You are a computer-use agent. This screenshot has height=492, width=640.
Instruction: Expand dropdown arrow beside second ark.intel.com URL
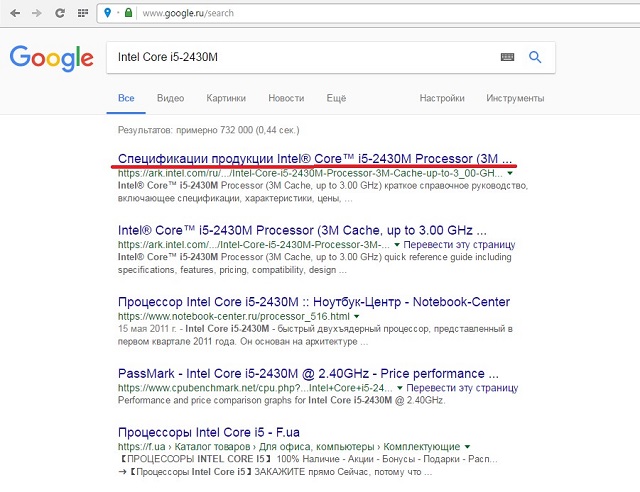point(397,245)
